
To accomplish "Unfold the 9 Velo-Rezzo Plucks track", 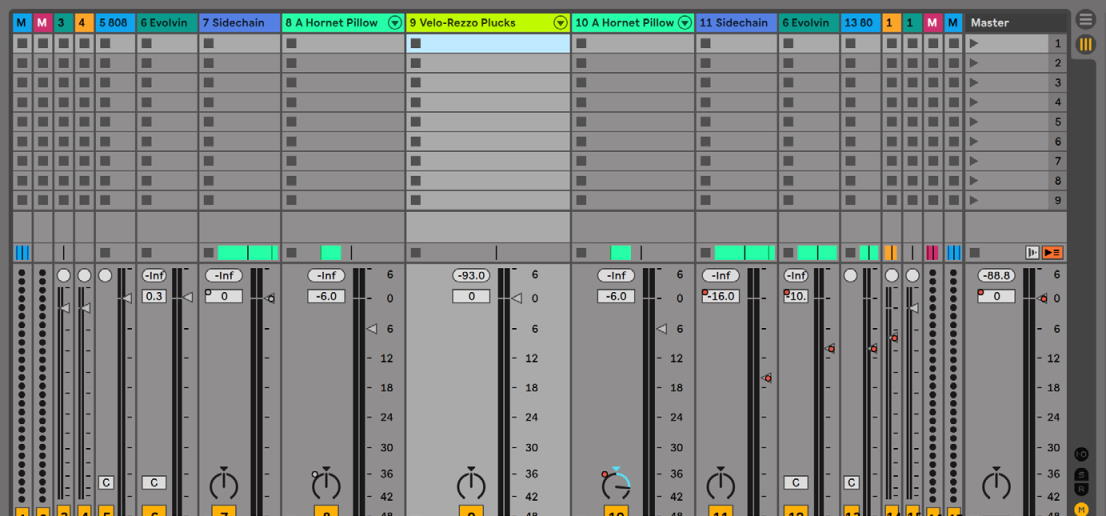I will click(x=560, y=23).
